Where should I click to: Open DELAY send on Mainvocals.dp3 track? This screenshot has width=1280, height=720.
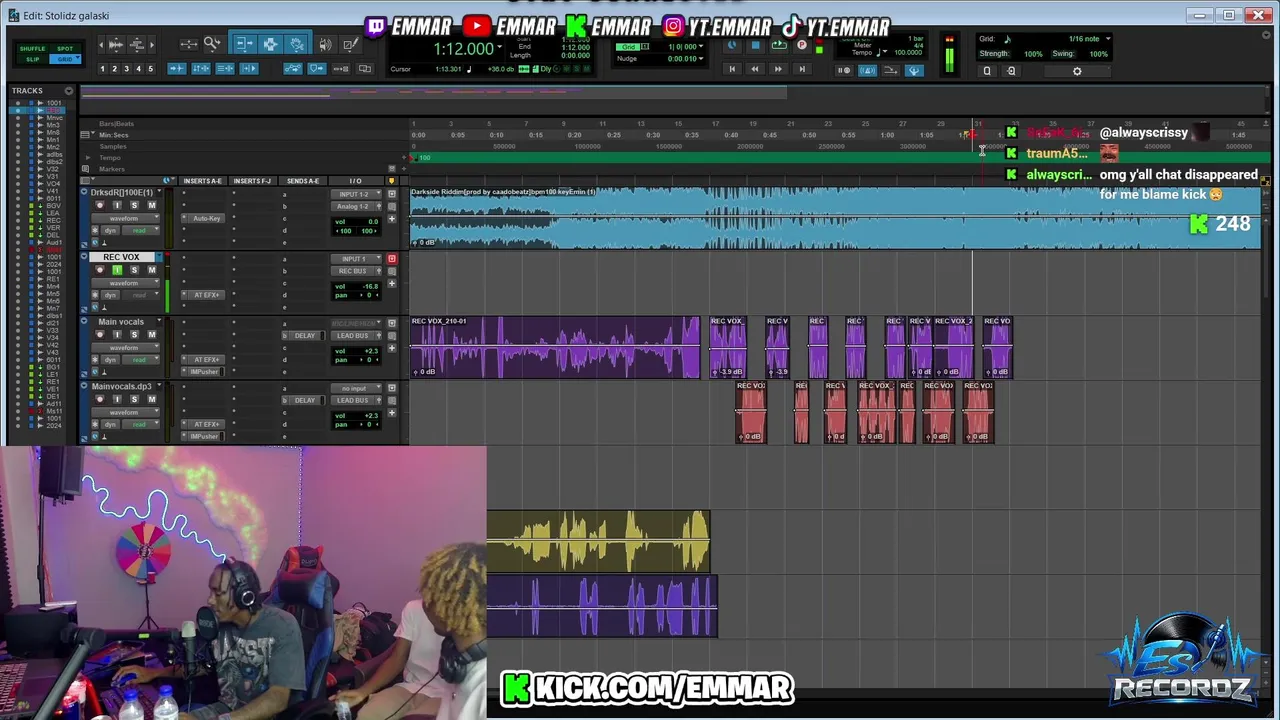303,400
